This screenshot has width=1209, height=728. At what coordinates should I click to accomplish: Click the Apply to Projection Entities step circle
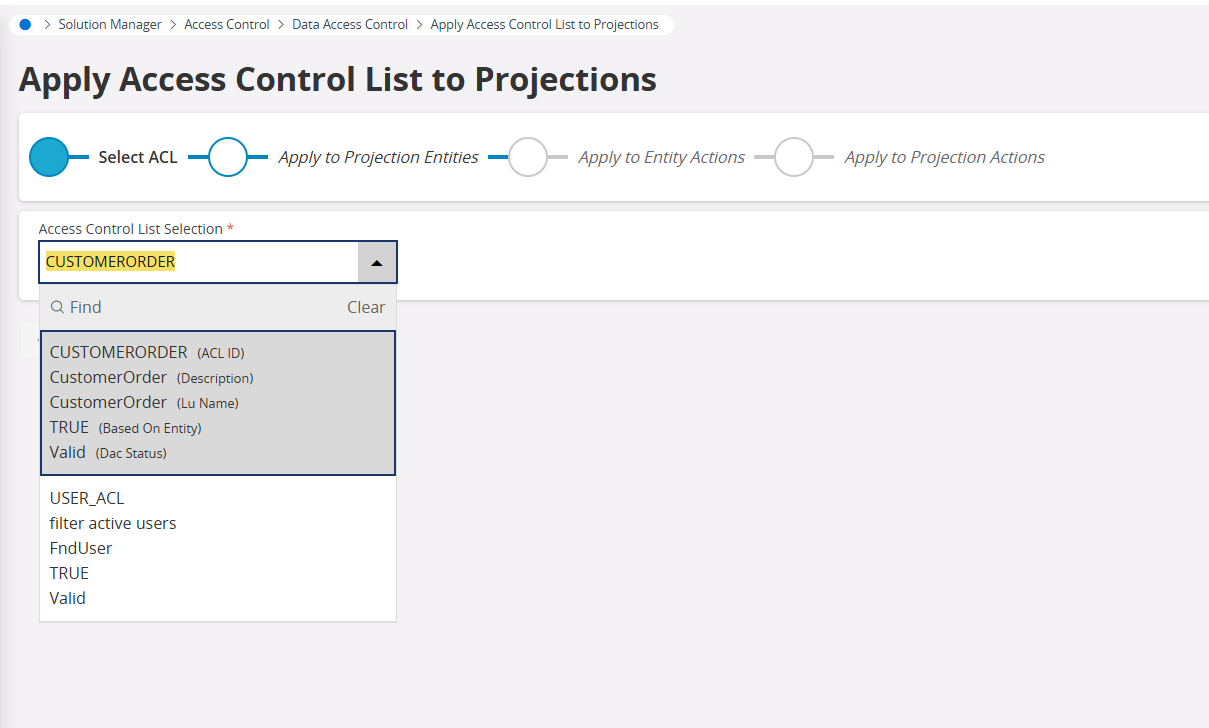coord(228,157)
